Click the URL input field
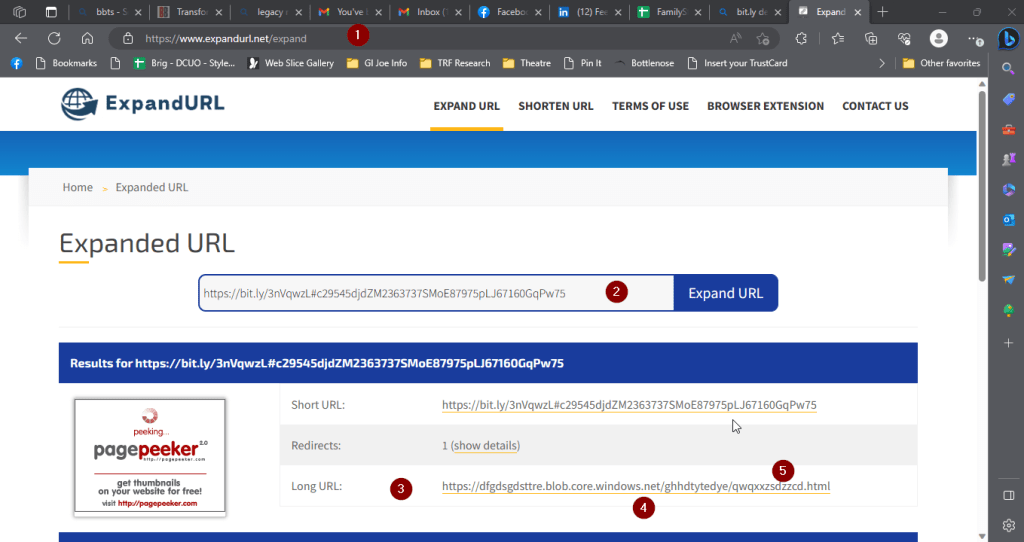 click(x=436, y=293)
